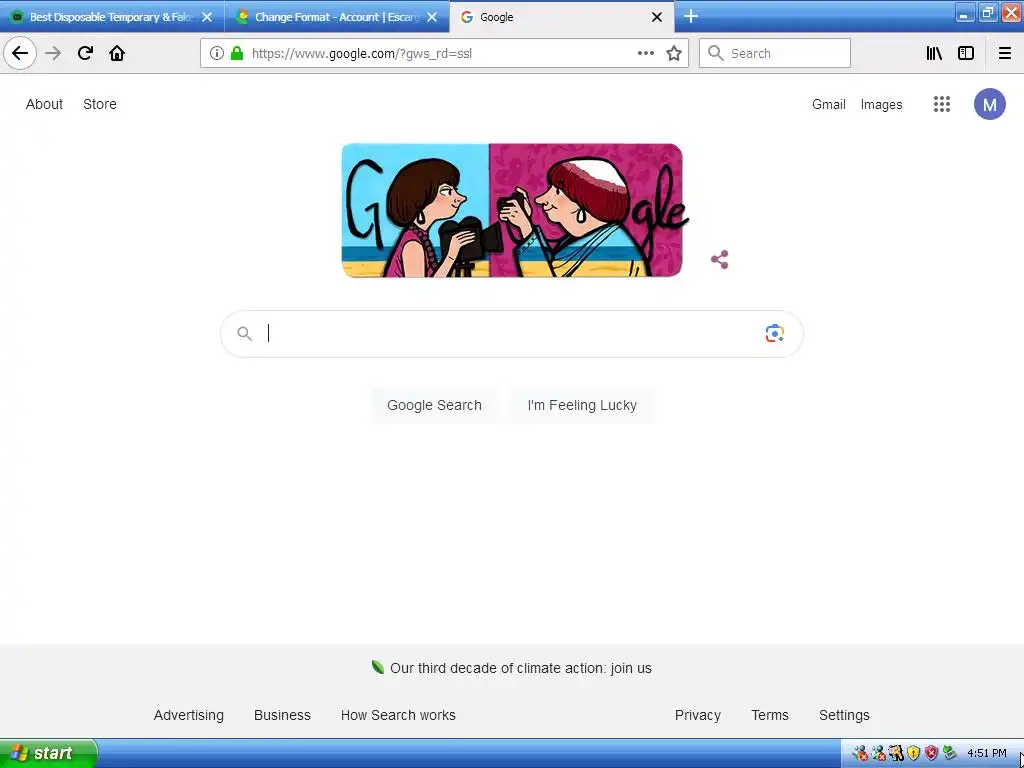Show site information icon in address bar

(217, 53)
